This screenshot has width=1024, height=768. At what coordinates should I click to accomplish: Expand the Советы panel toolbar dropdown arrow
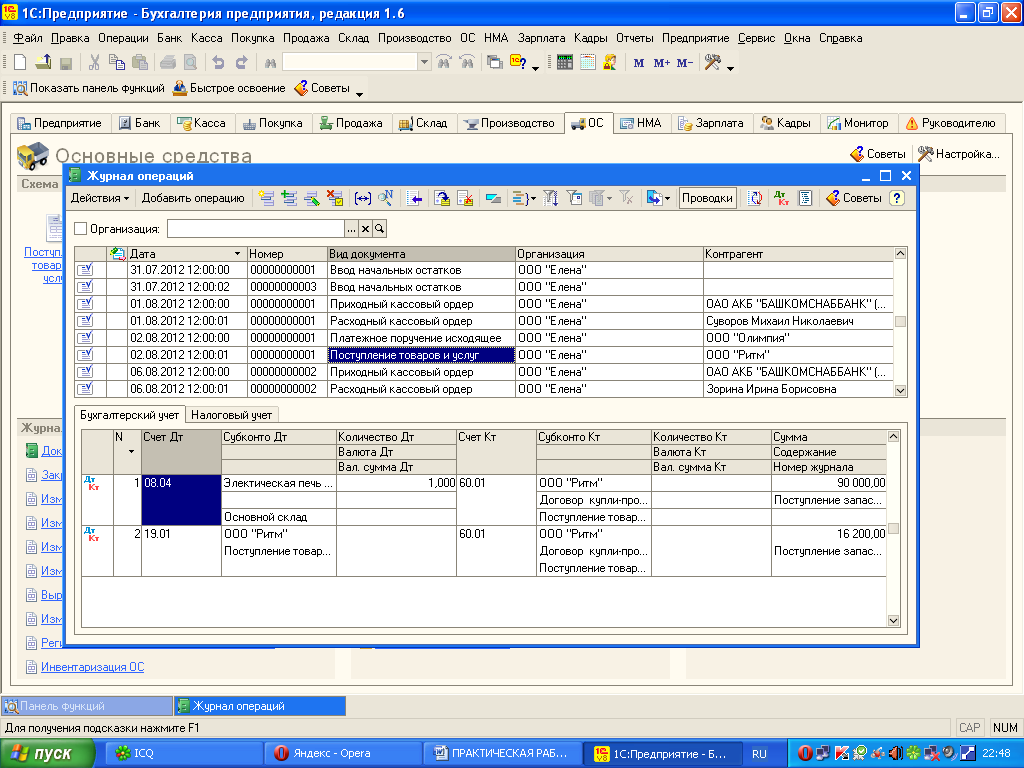(x=359, y=93)
